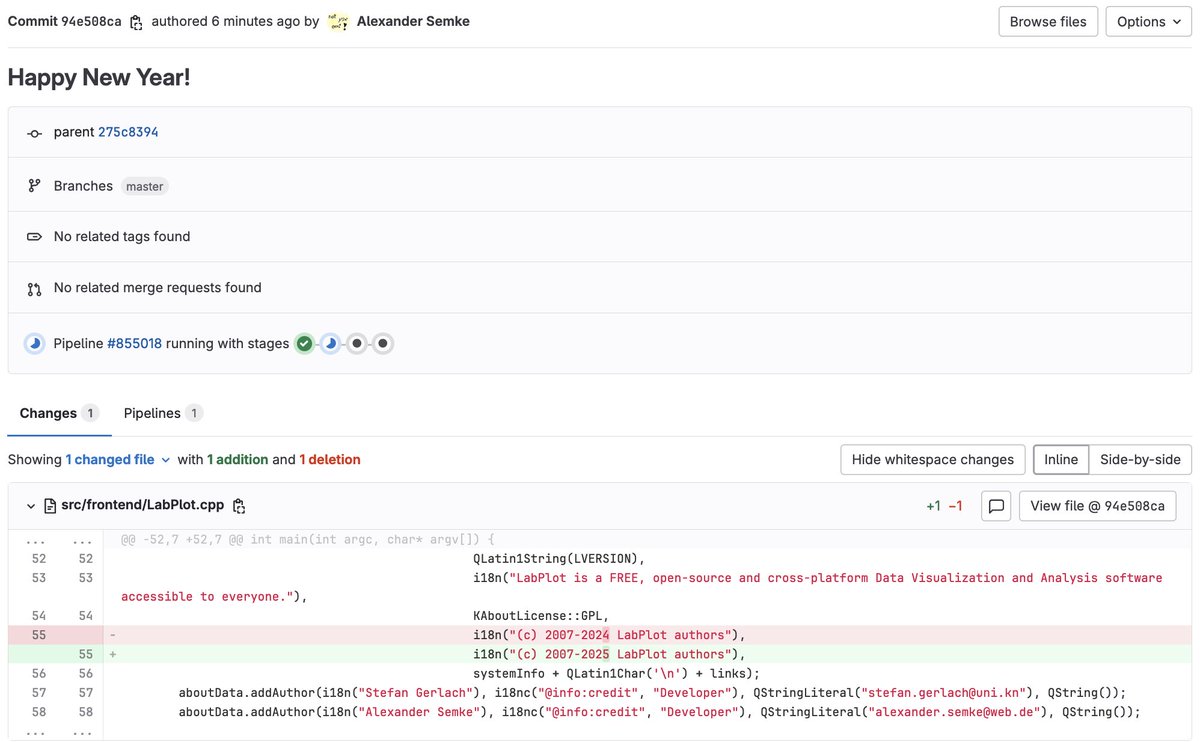Collapse the LabPlot.cpp file diff

[31, 506]
